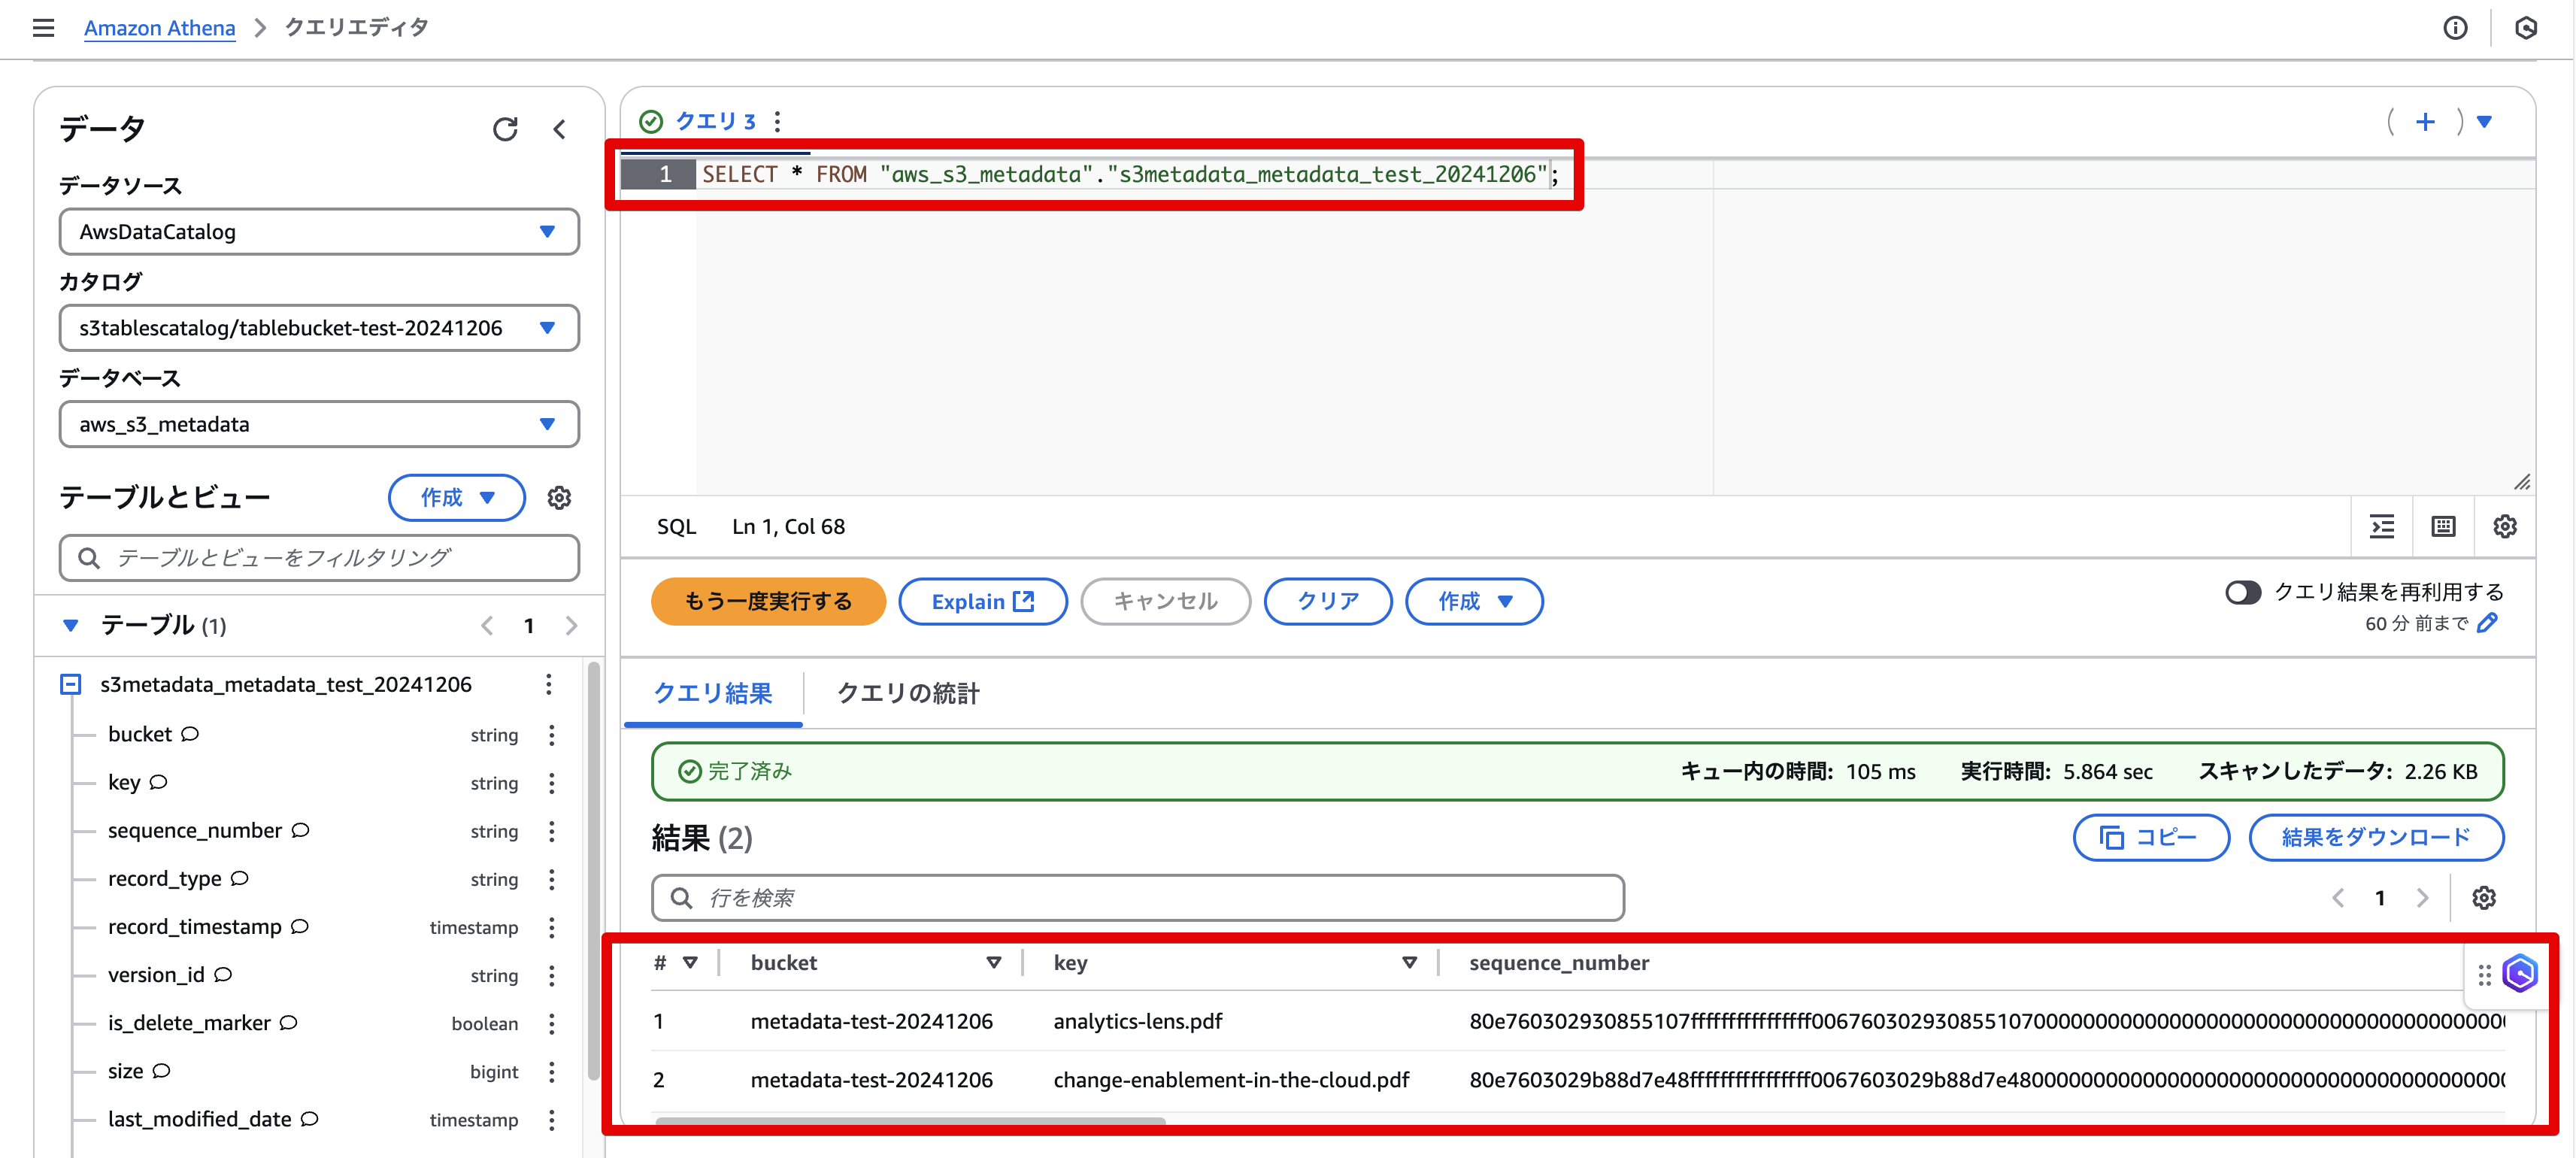The image size is (2576, 1158).
Task: Open results table settings gear
Action: 2483,898
